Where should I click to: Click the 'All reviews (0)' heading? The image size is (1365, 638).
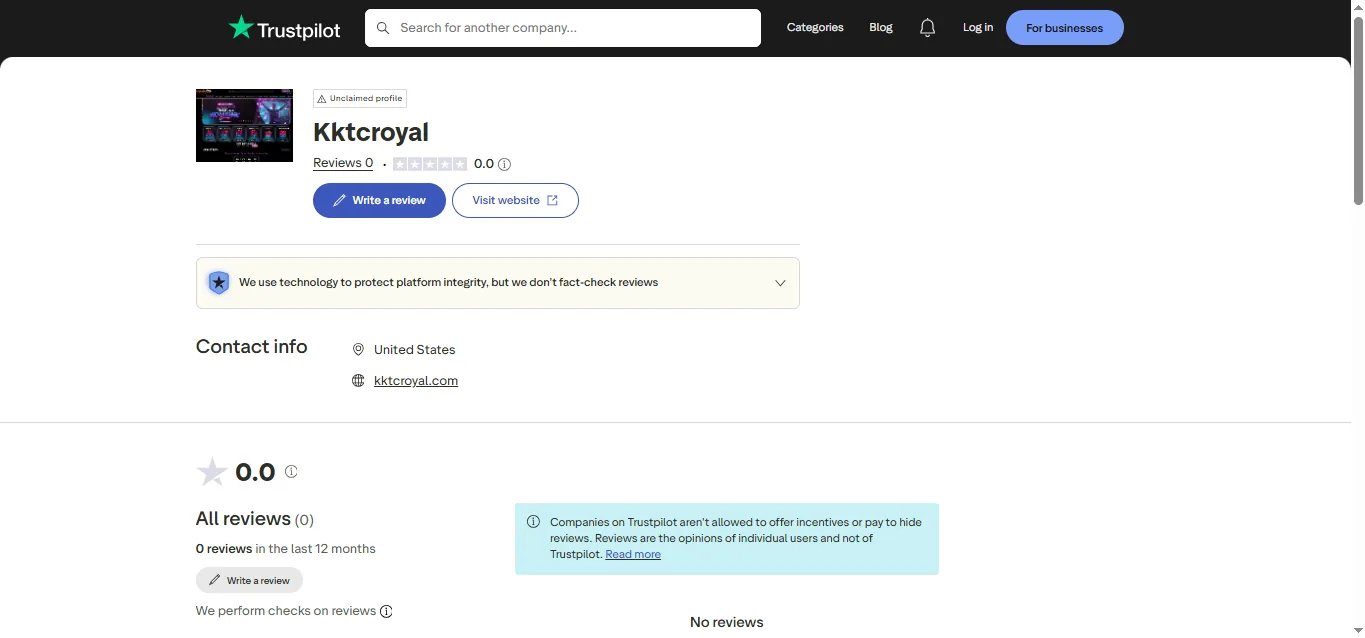(x=255, y=519)
